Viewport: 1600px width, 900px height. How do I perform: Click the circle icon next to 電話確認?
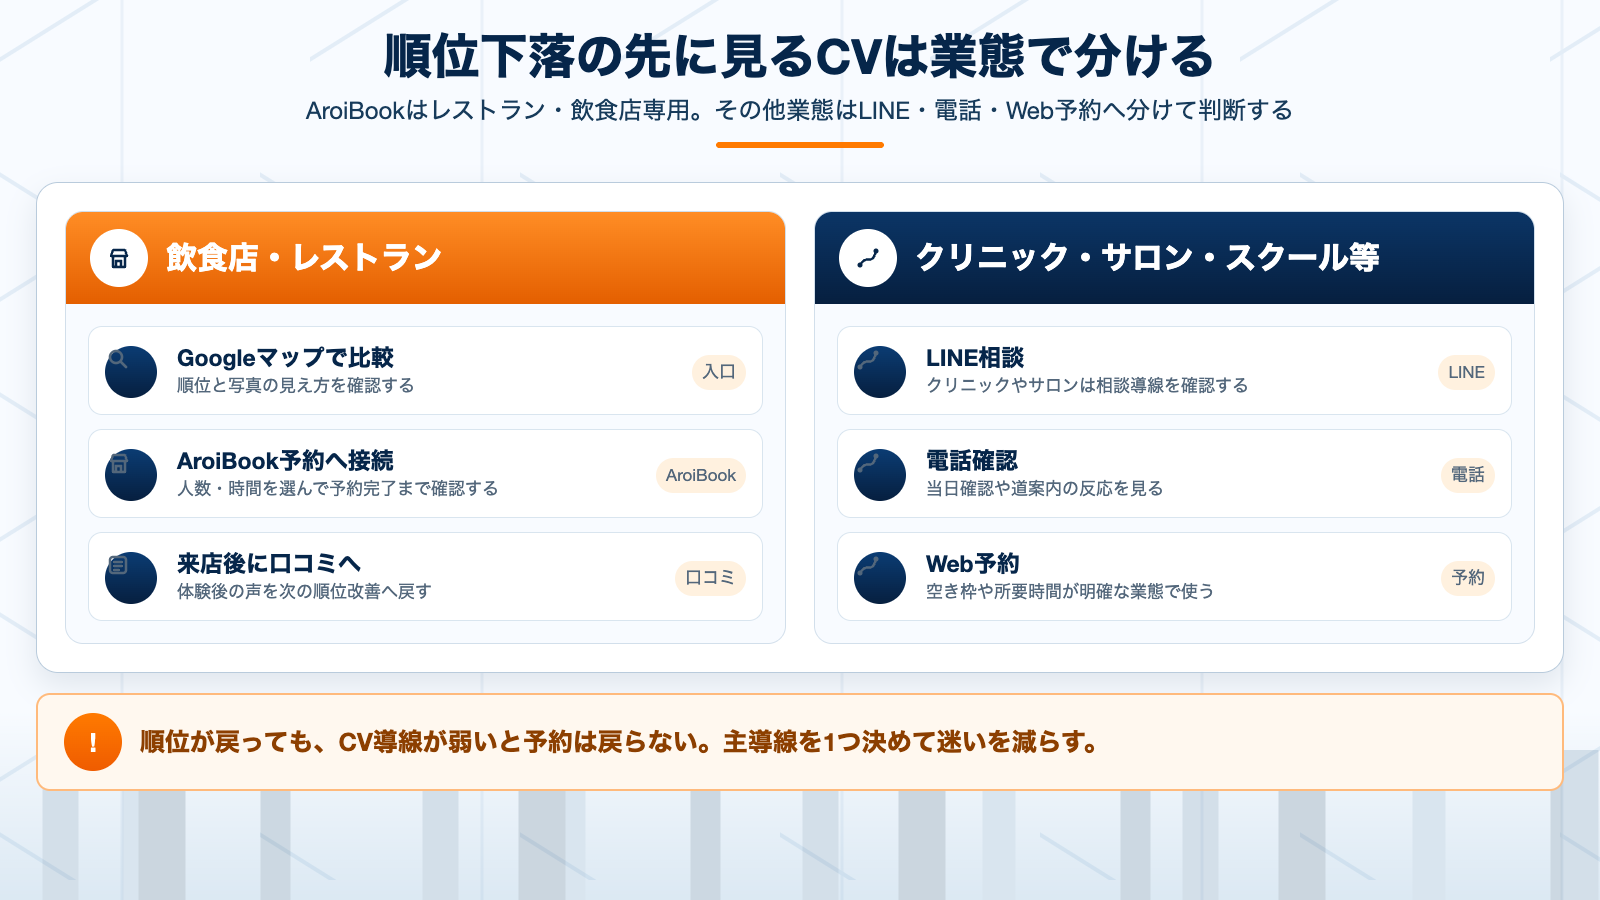[x=880, y=475]
